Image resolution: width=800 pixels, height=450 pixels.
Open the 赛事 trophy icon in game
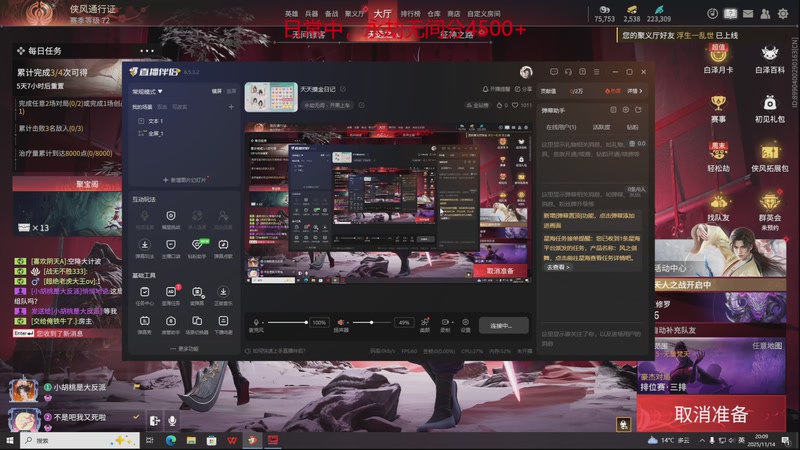pos(718,109)
